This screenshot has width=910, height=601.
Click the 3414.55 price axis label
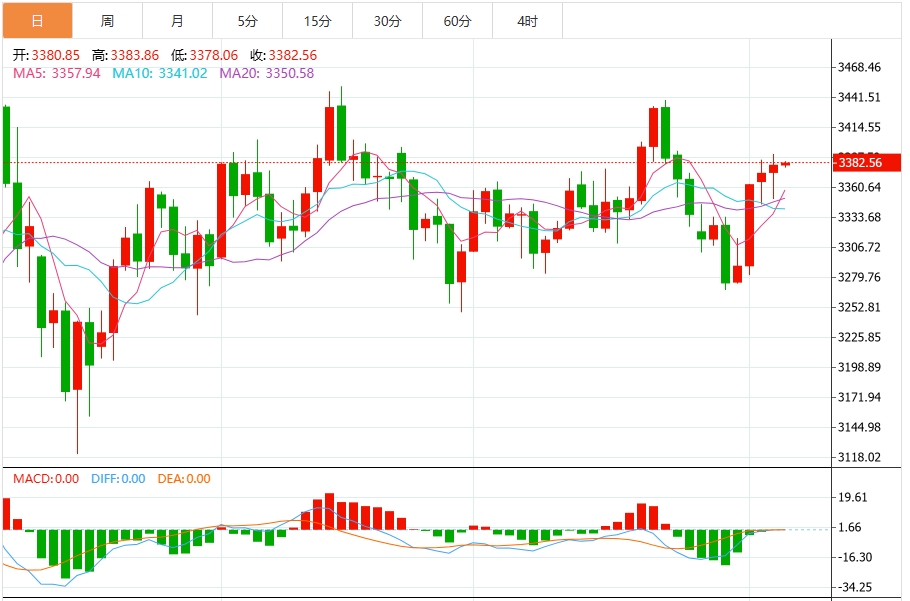coord(859,127)
